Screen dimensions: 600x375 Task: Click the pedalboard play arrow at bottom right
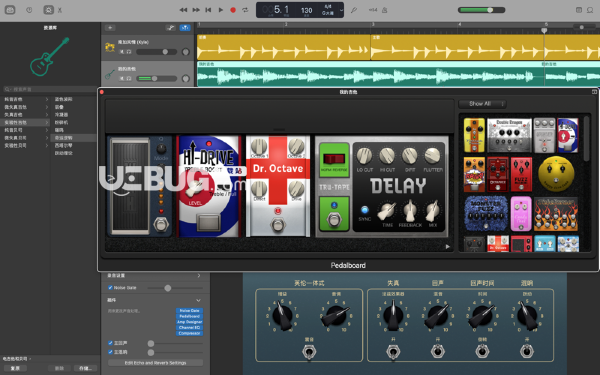(447, 247)
